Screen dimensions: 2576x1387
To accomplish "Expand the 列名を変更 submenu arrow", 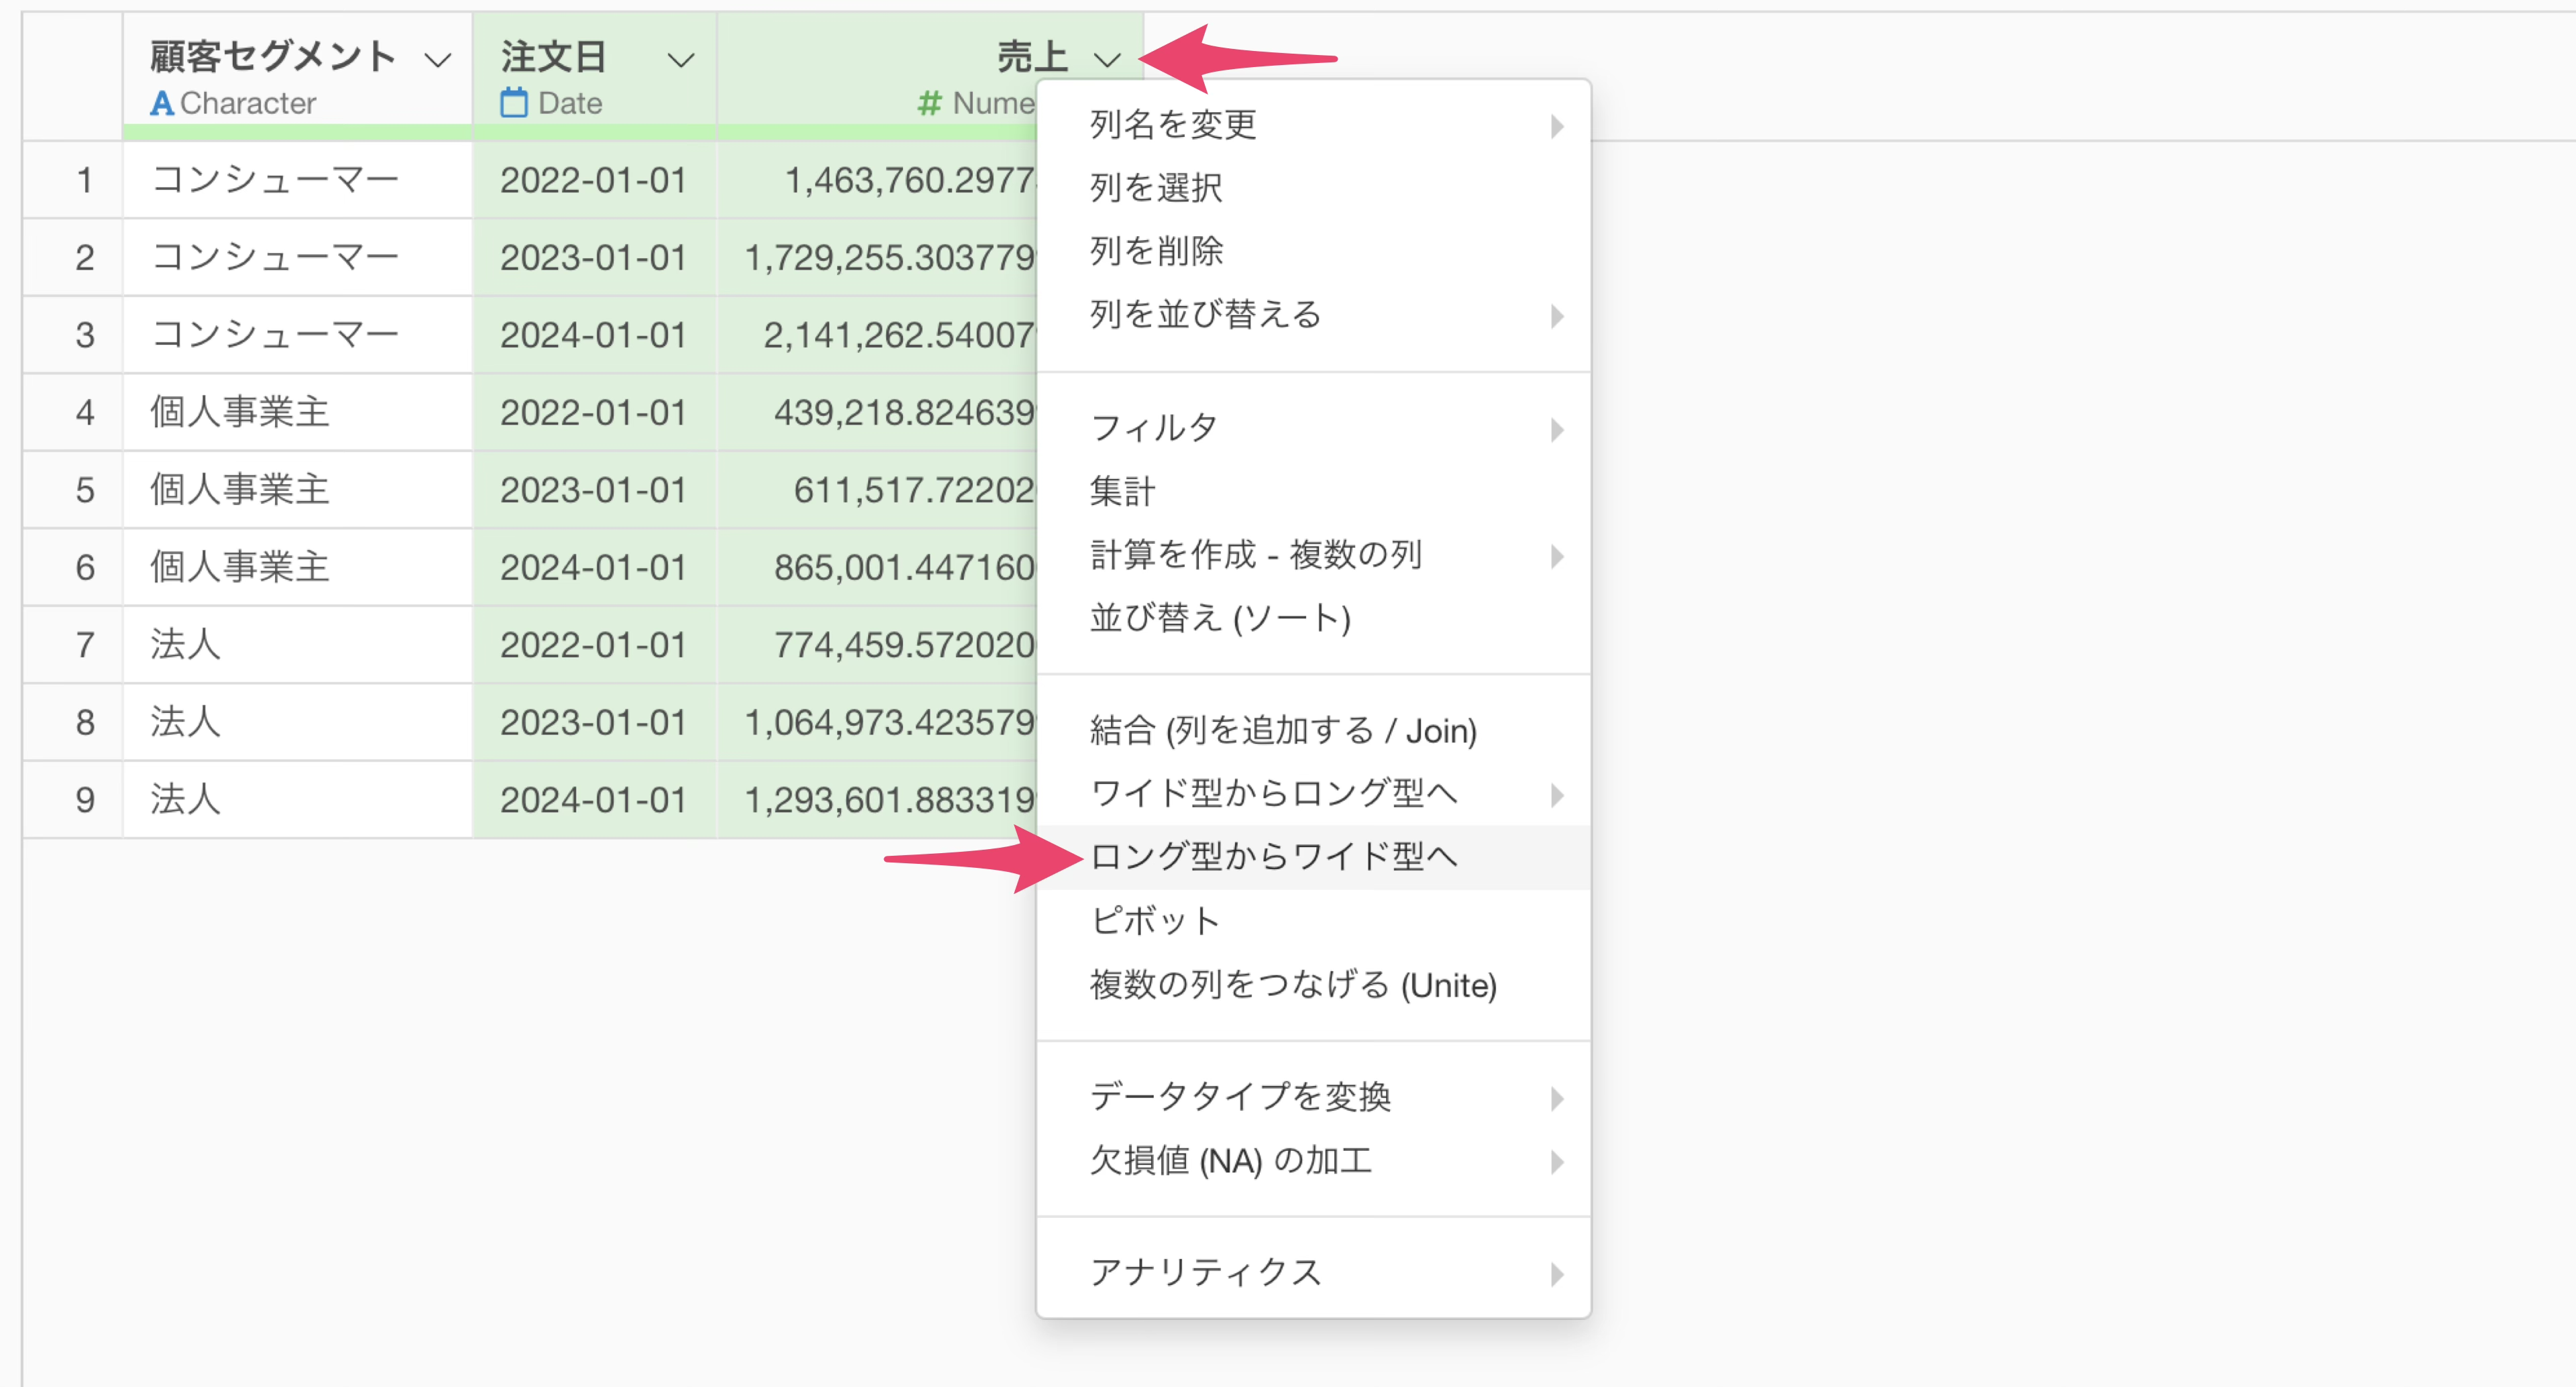I will (x=1556, y=126).
